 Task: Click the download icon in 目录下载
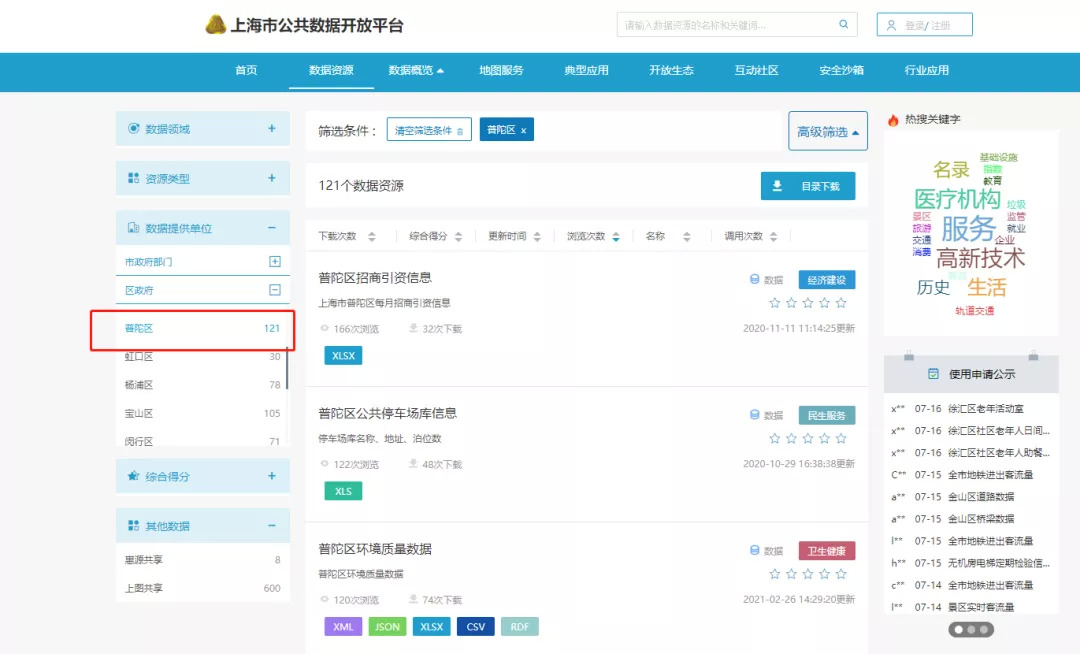tap(777, 186)
